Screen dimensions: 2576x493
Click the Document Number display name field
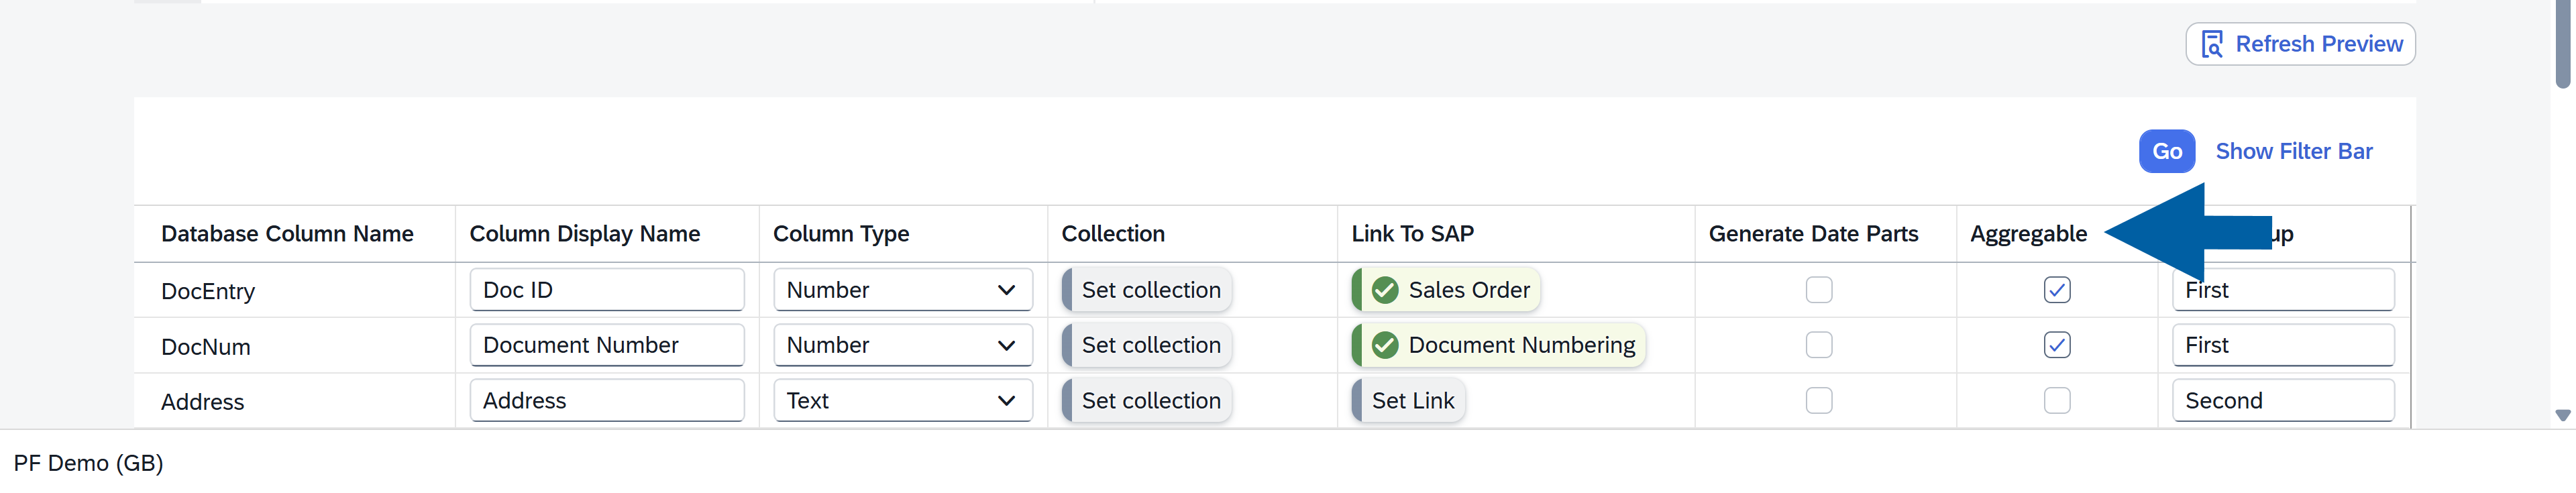tap(606, 345)
